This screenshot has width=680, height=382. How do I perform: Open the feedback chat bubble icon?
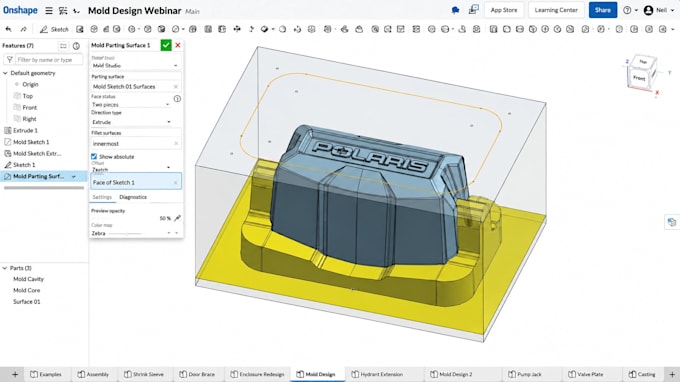(x=455, y=10)
